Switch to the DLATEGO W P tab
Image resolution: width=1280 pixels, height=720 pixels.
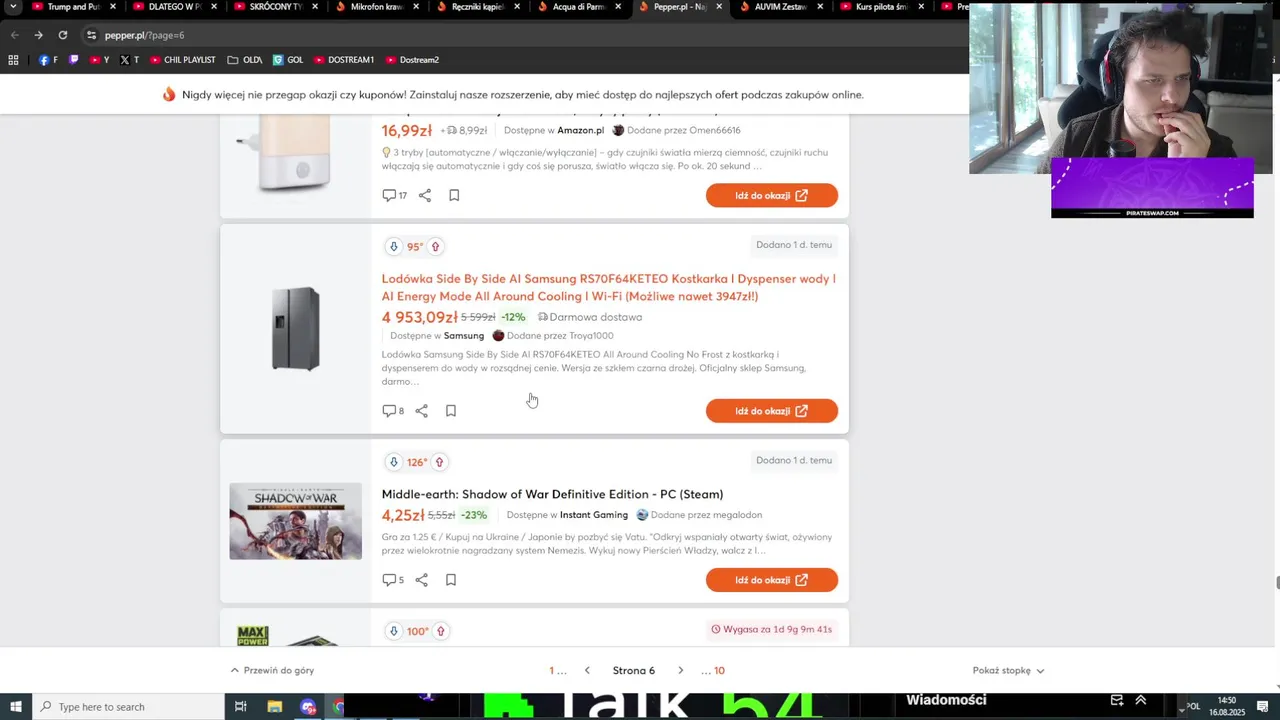[x=175, y=7]
